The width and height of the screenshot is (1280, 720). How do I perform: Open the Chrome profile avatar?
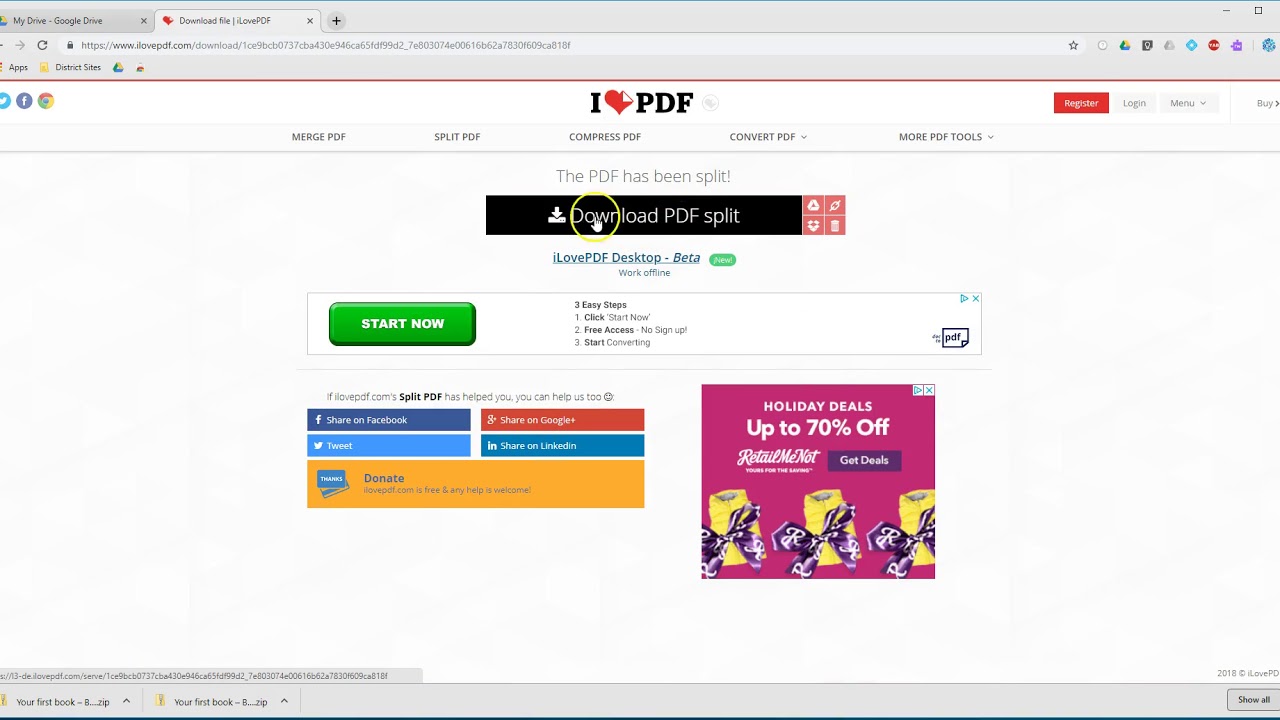[1270, 45]
